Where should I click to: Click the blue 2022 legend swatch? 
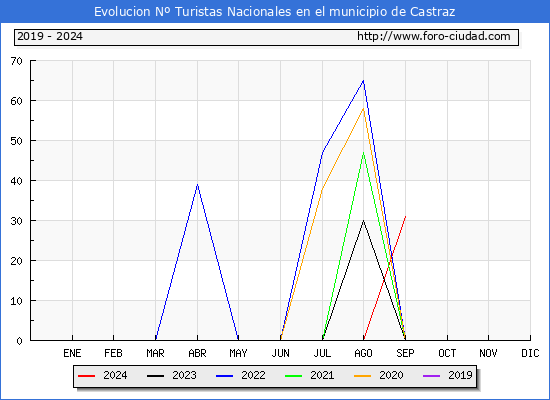coord(224,376)
